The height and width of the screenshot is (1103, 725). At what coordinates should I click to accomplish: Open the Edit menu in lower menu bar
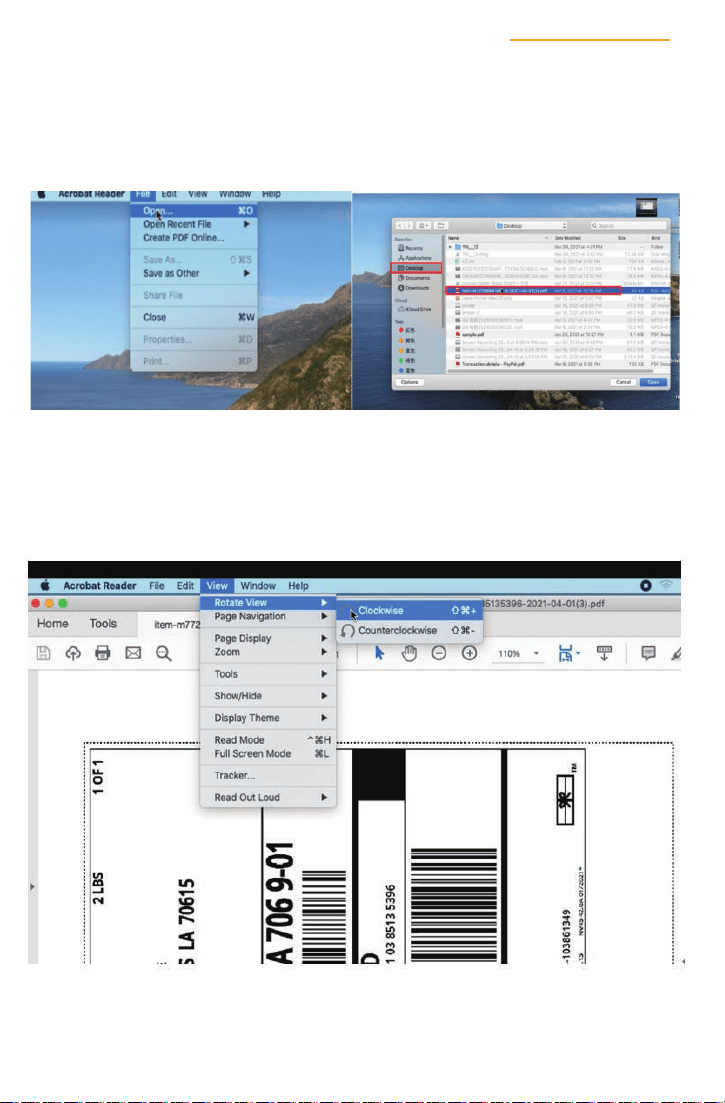tap(185, 585)
